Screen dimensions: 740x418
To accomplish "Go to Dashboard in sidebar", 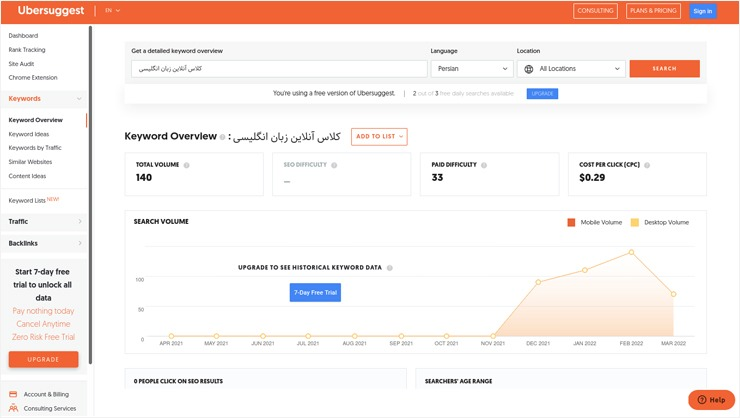I will [23, 35].
